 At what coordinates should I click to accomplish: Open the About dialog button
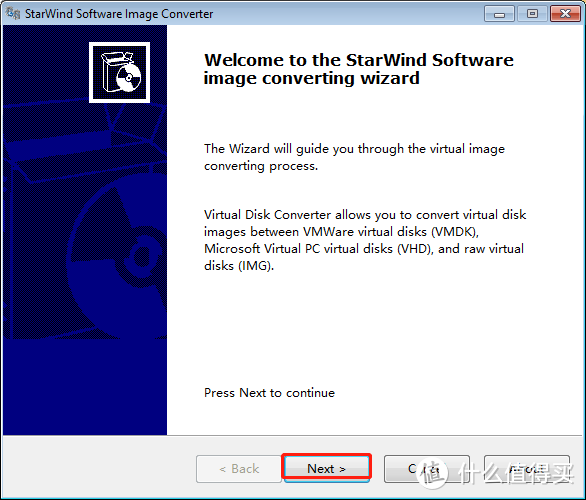(x=527, y=468)
